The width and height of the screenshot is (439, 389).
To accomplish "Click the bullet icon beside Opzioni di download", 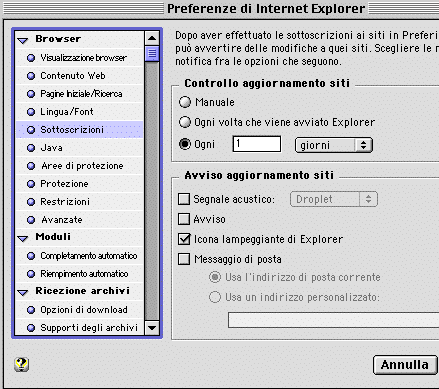I will (x=31, y=310).
